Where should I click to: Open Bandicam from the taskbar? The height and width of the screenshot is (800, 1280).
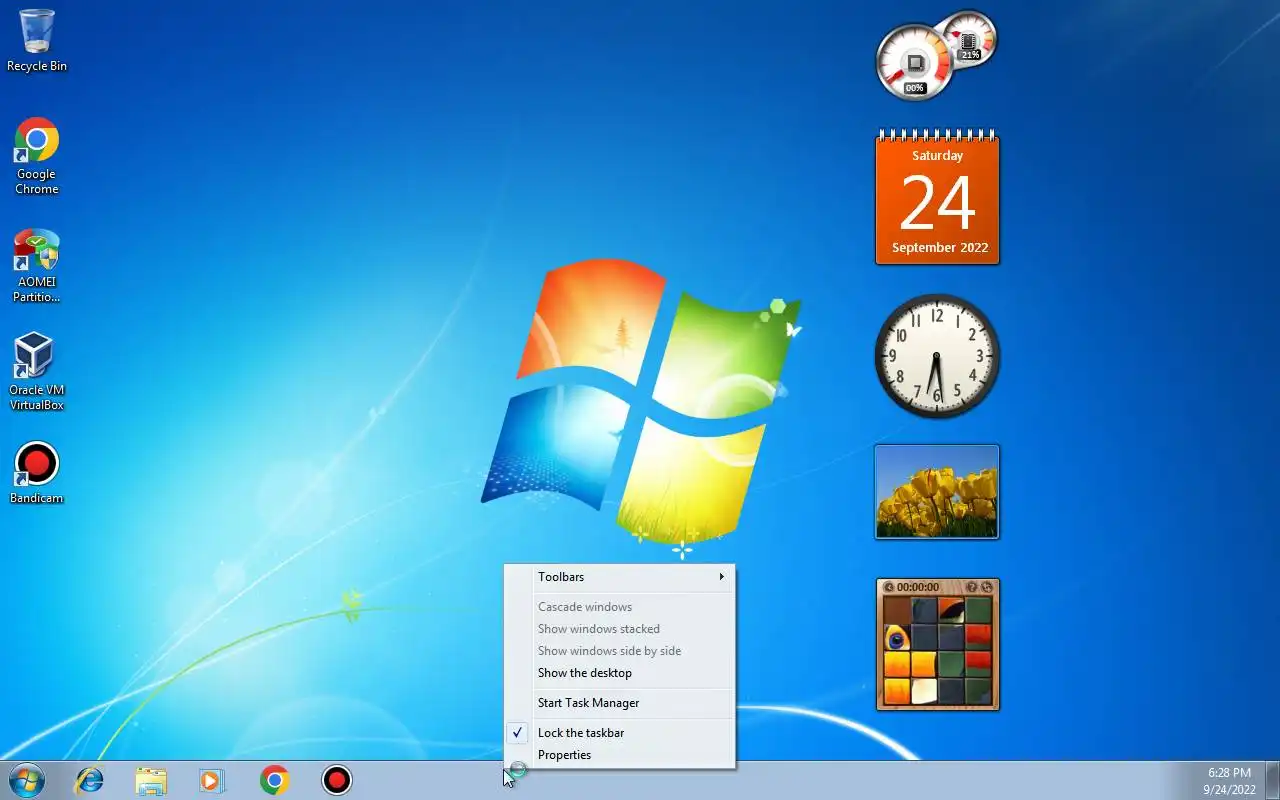337,780
